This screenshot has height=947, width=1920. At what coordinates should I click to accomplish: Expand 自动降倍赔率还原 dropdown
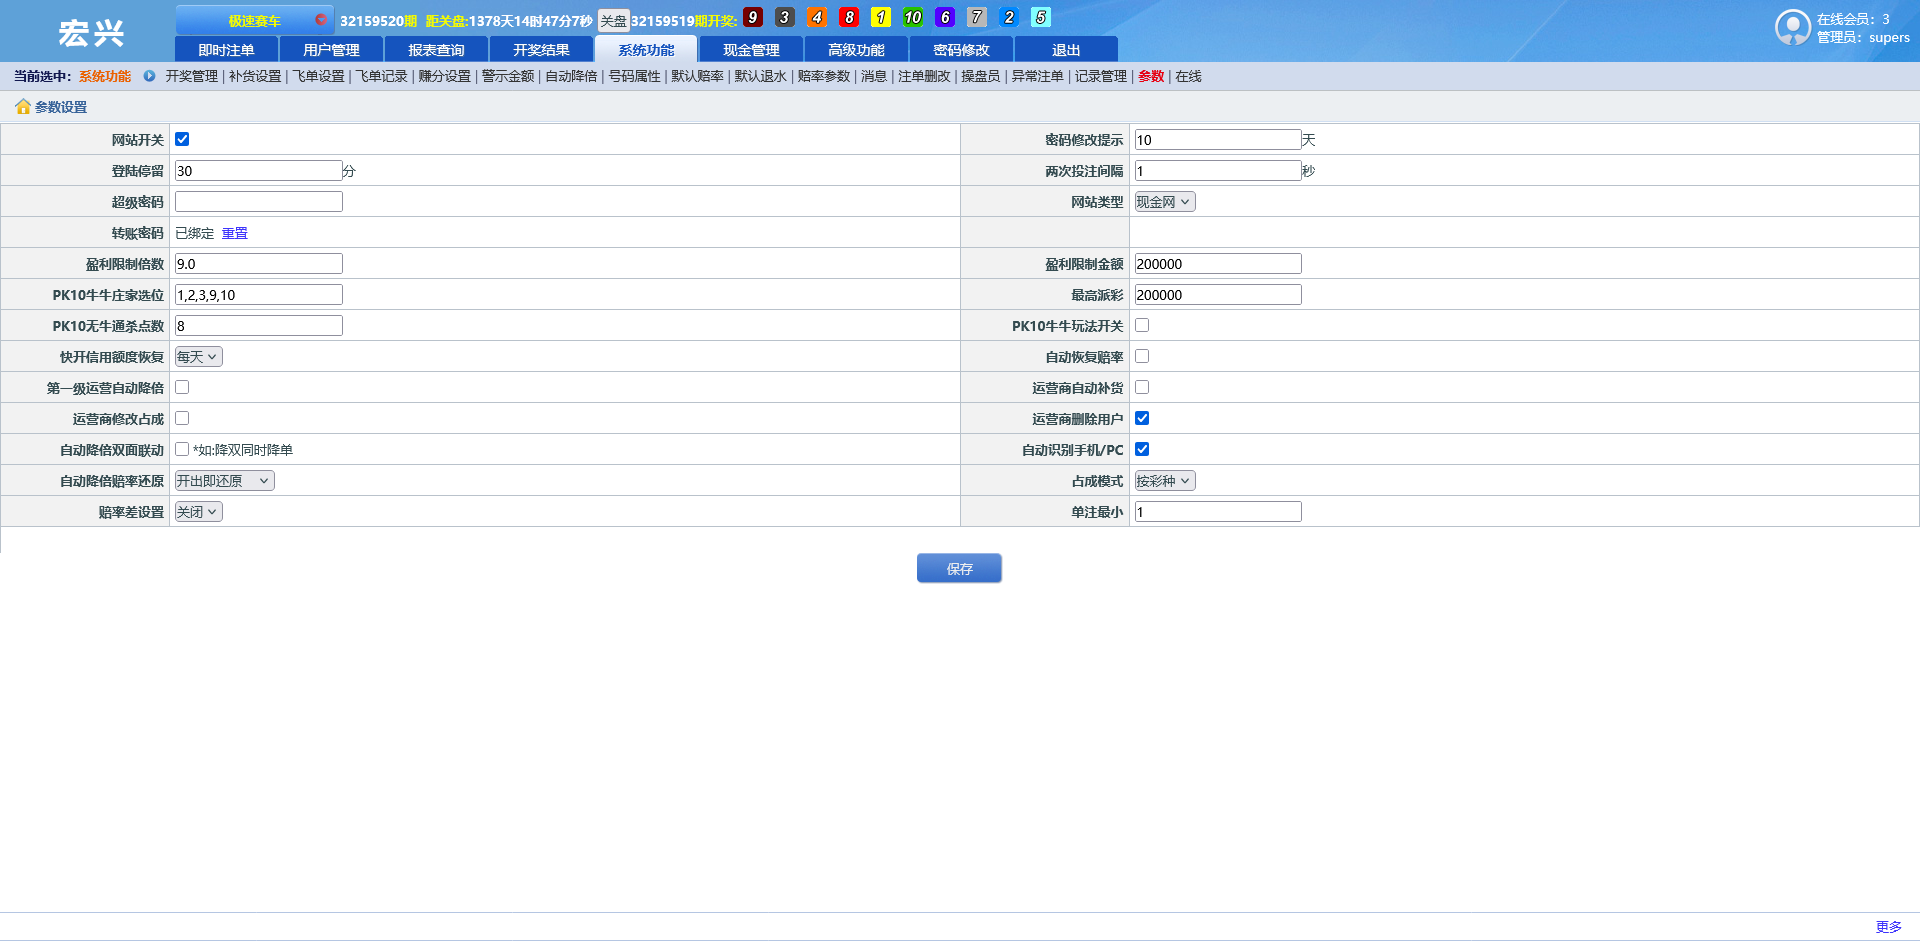pyautogui.click(x=224, y=481)
